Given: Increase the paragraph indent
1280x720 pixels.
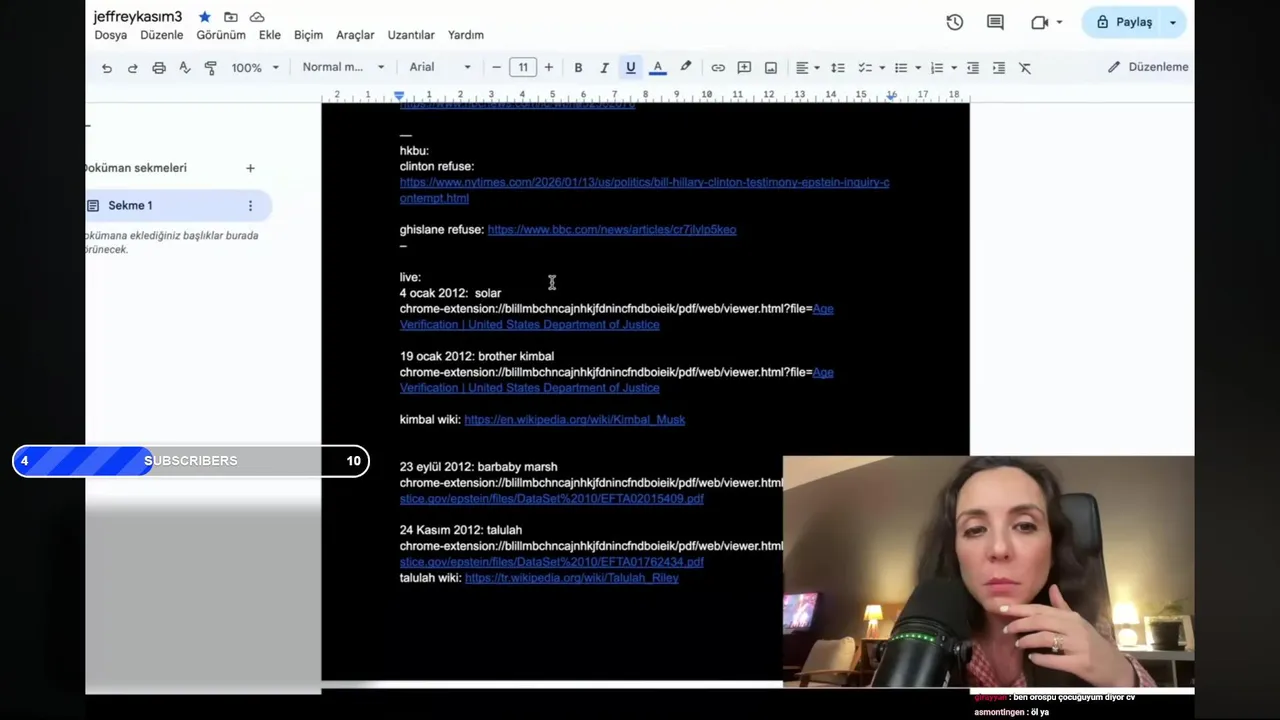Looking at the screenshot, I should click(999, 67).
